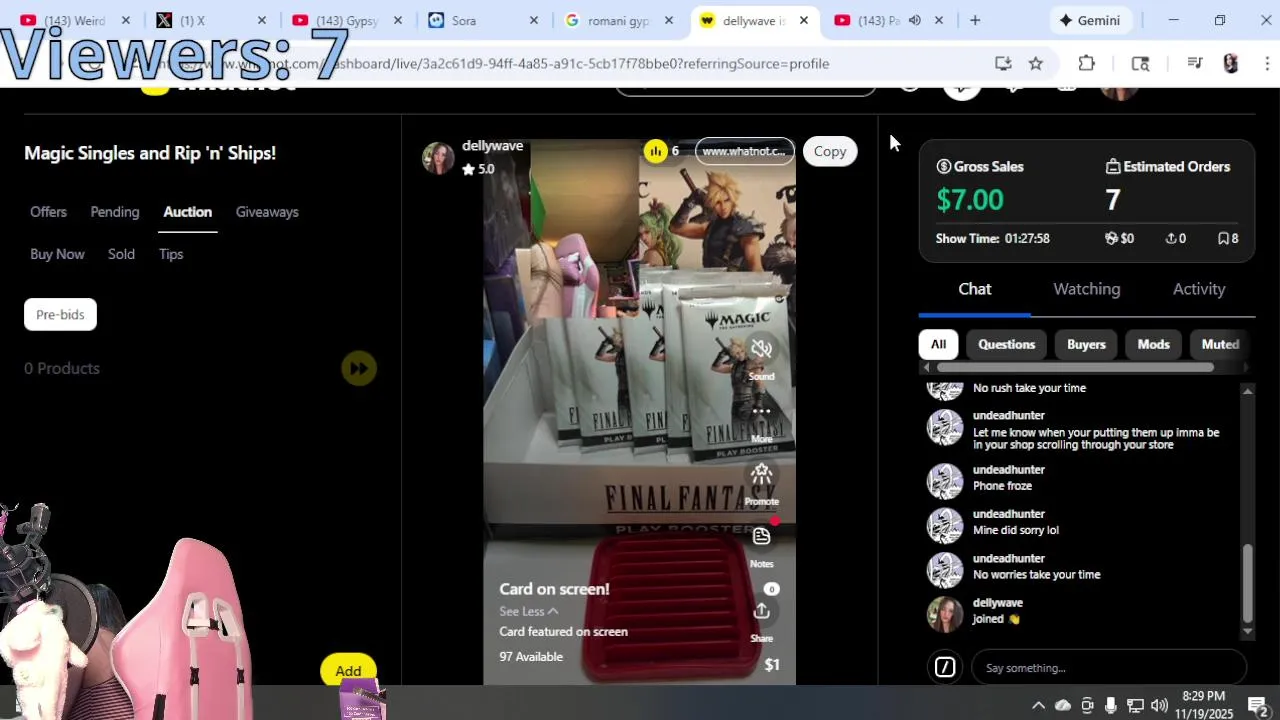The image size is (1280, 720).
Task: Click undeadhunter's 'Phone froze' message
Action: (1002, 486)
